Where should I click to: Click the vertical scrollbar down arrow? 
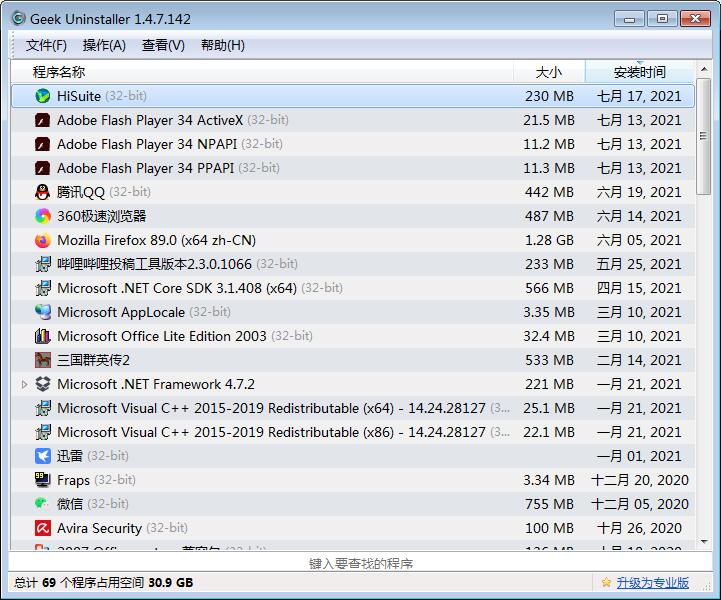point(703,543)
